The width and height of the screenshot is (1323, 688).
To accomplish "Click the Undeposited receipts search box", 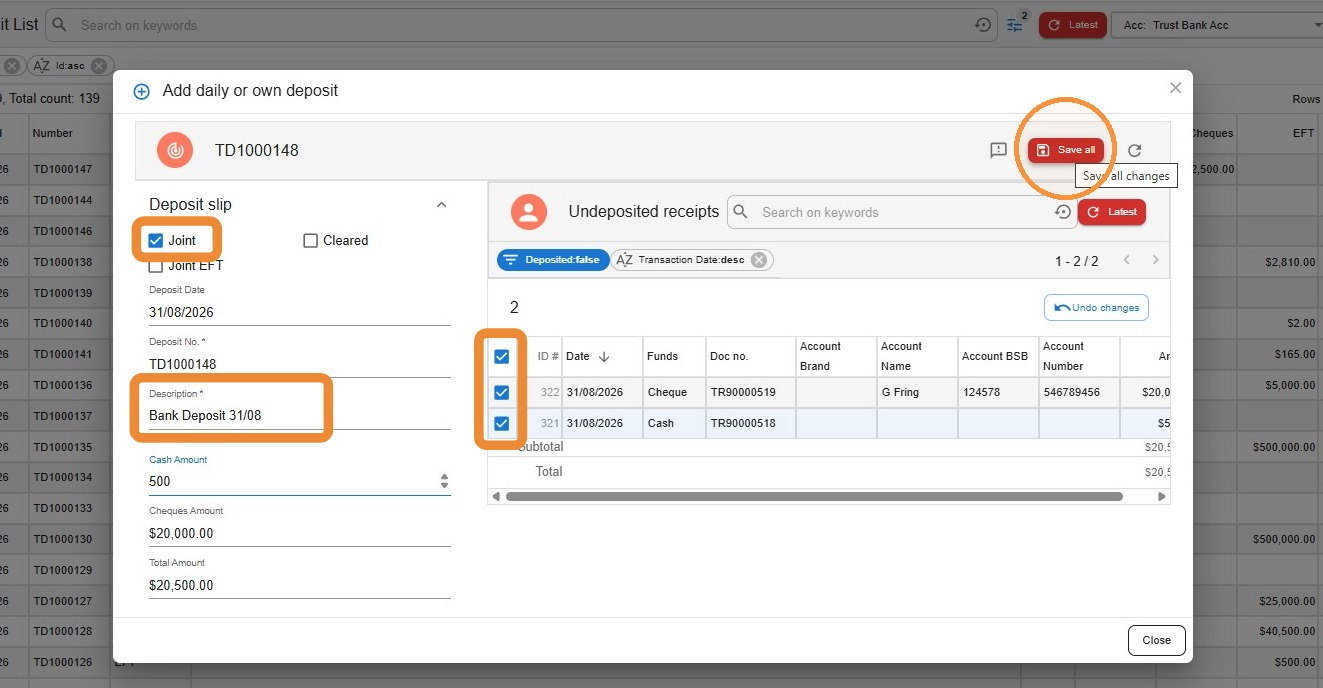I will point(902,212).
